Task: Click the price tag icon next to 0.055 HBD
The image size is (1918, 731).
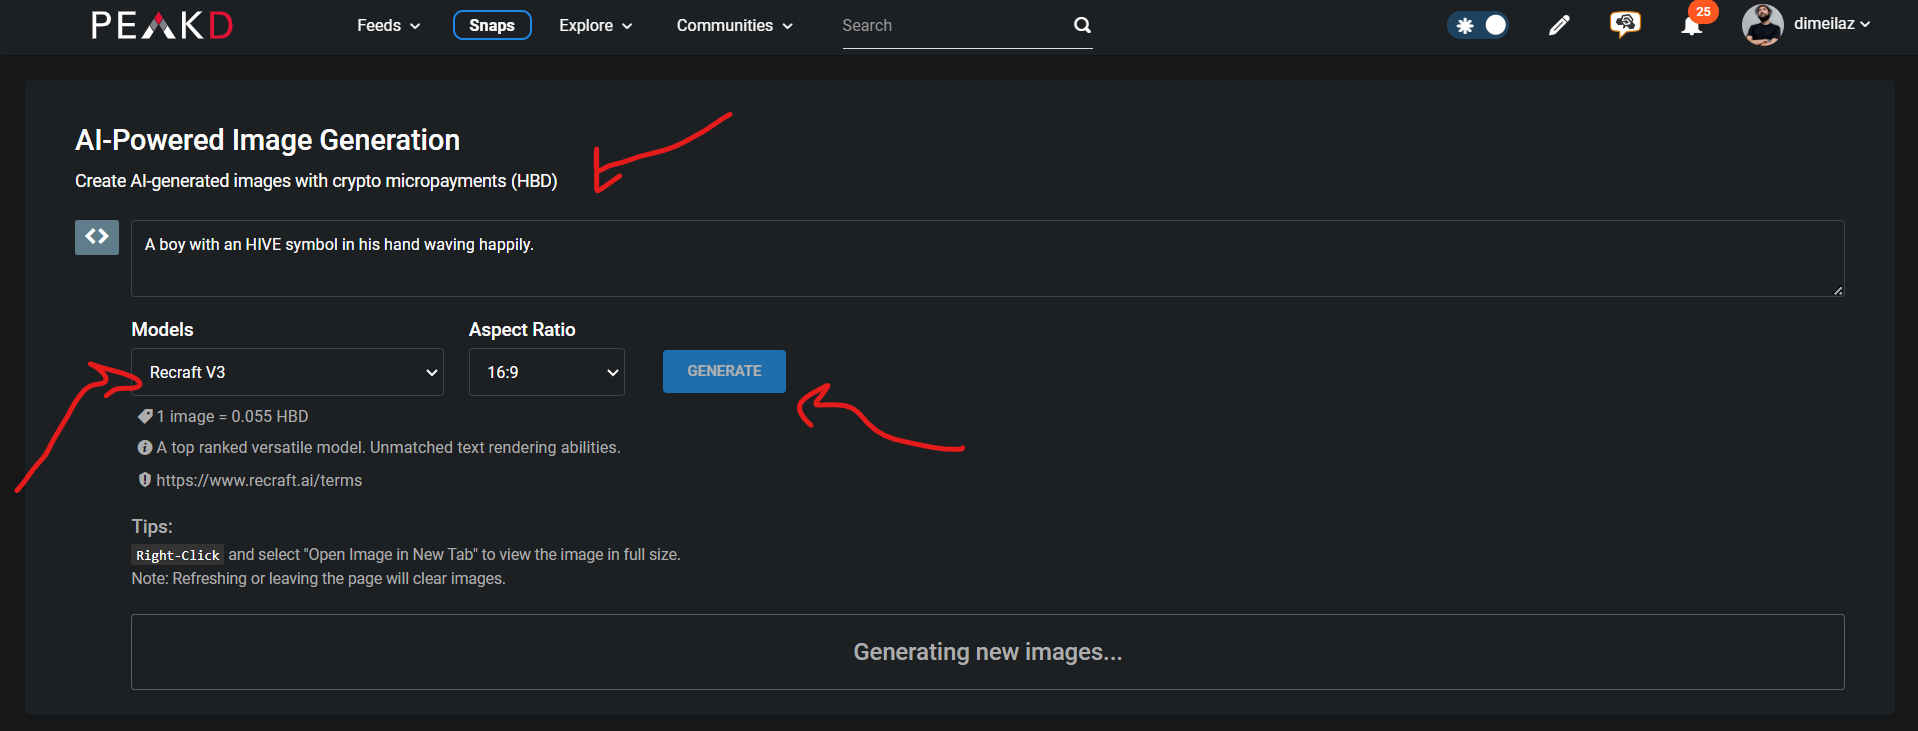Action: [x=145, y=416]
